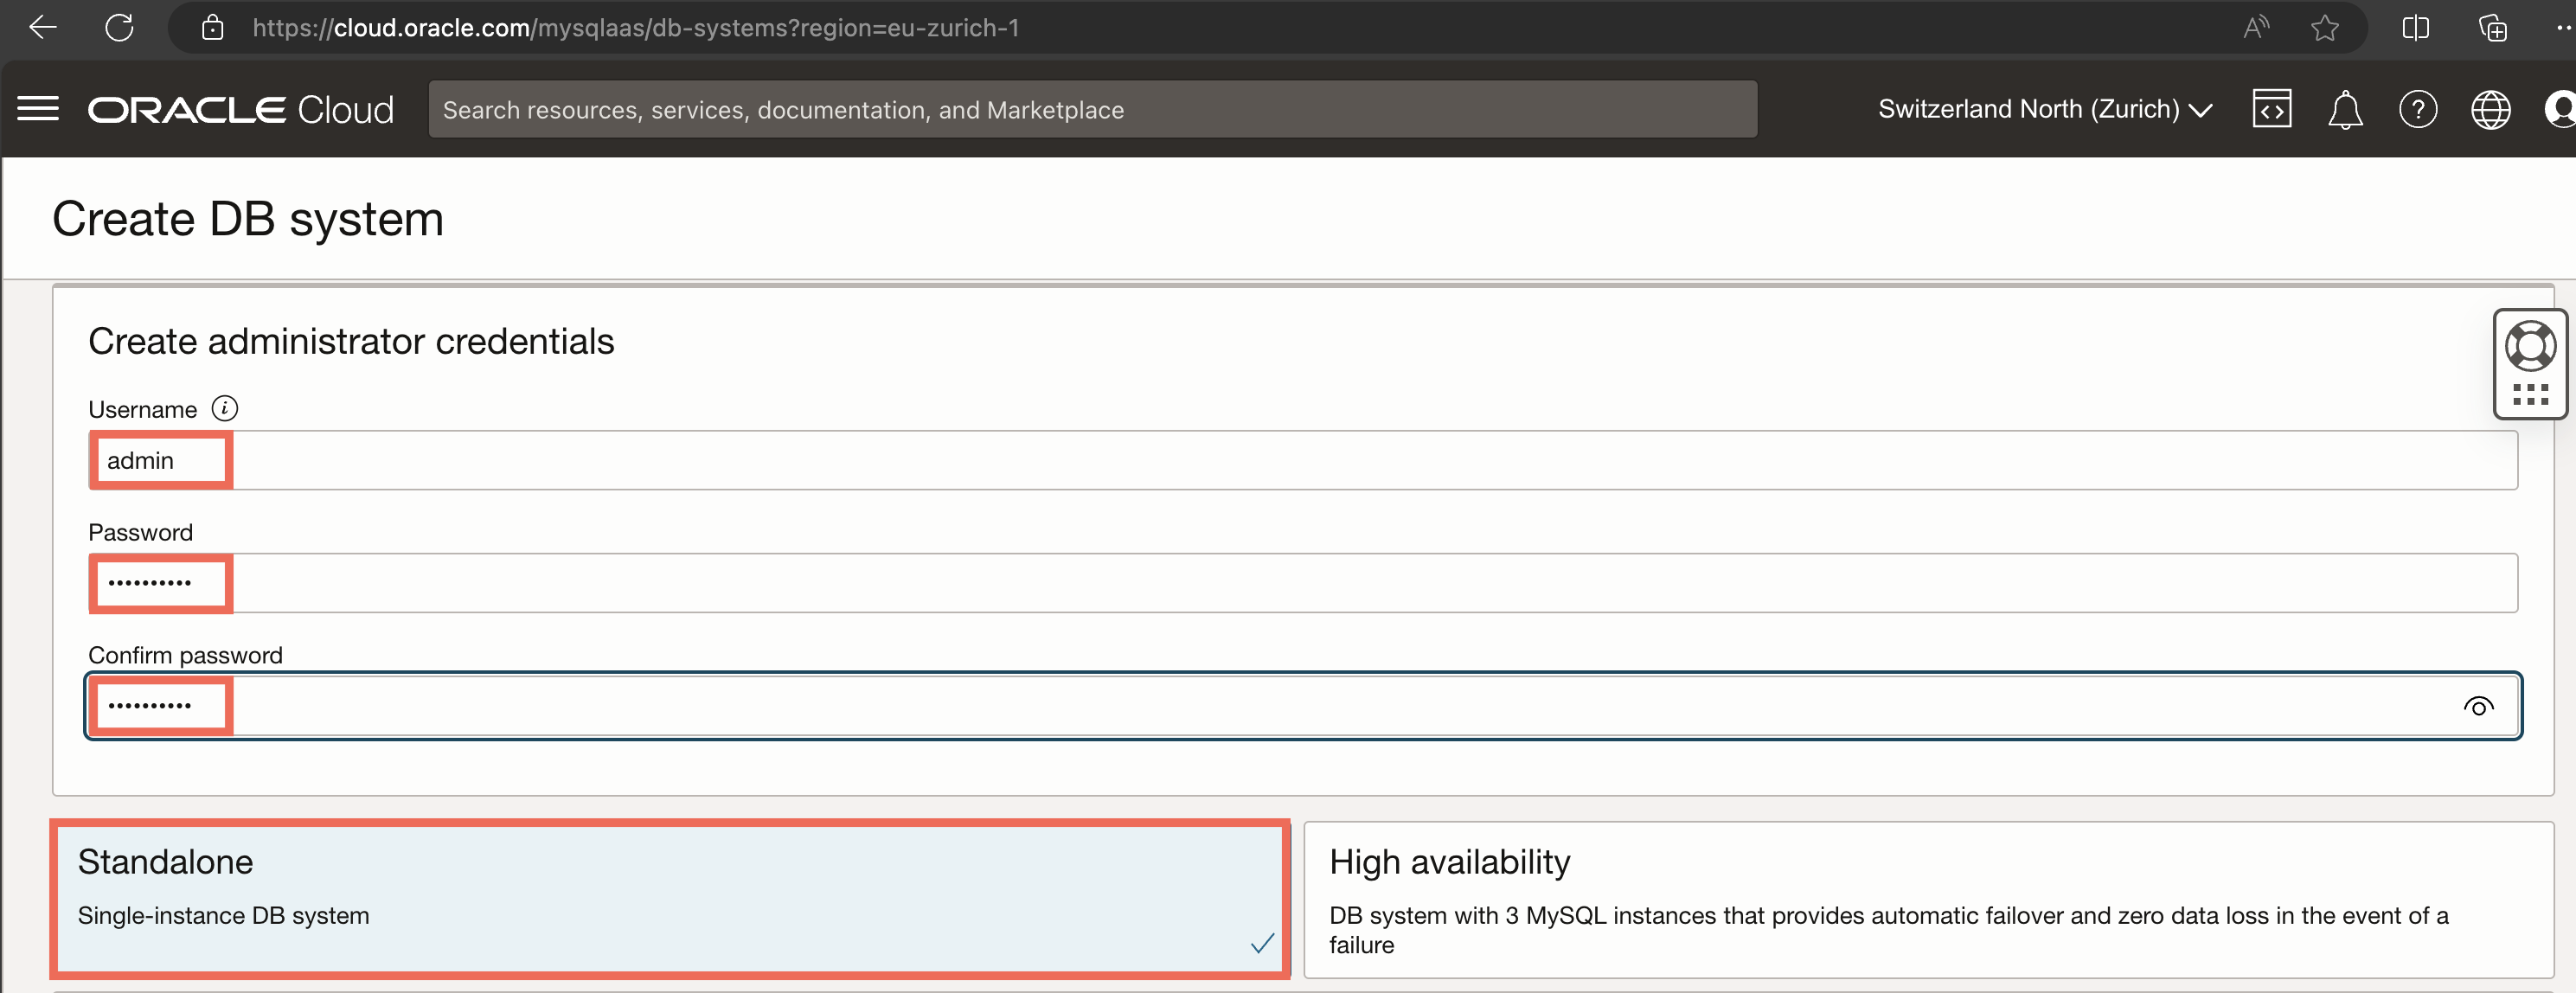Screen dimensions: 2576x993
Task: Click the Confirm password input field
Action: 1303,706
